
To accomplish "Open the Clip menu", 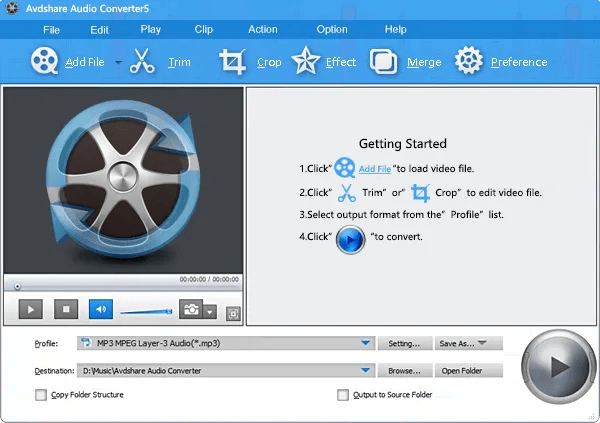I will (203, 29).
